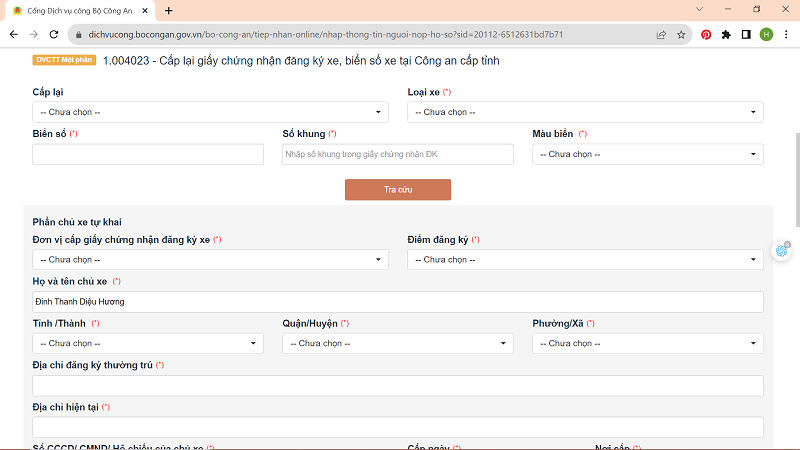Open the Chrome three-dot menu

coord(786,34)
